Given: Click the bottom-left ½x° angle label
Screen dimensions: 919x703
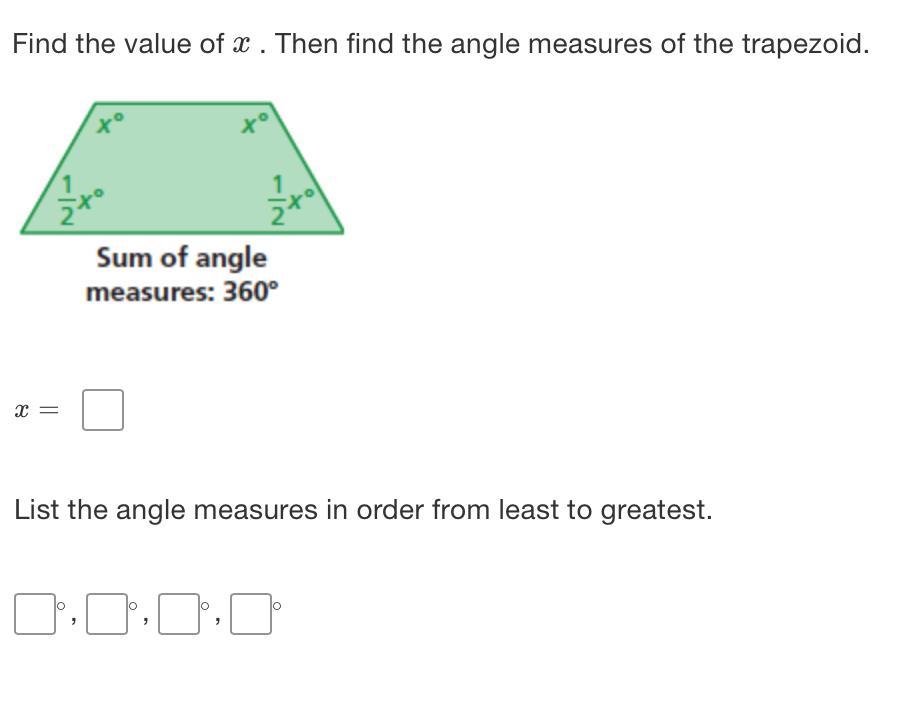Looking at the screenshot, I should coord(78,200).
